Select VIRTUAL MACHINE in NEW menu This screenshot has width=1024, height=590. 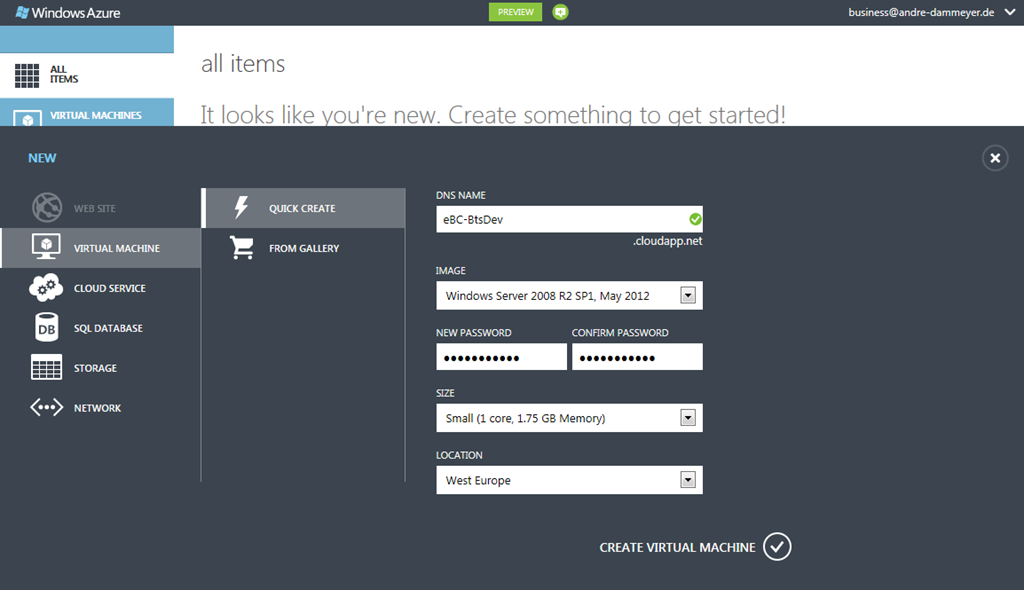[117, 248]
